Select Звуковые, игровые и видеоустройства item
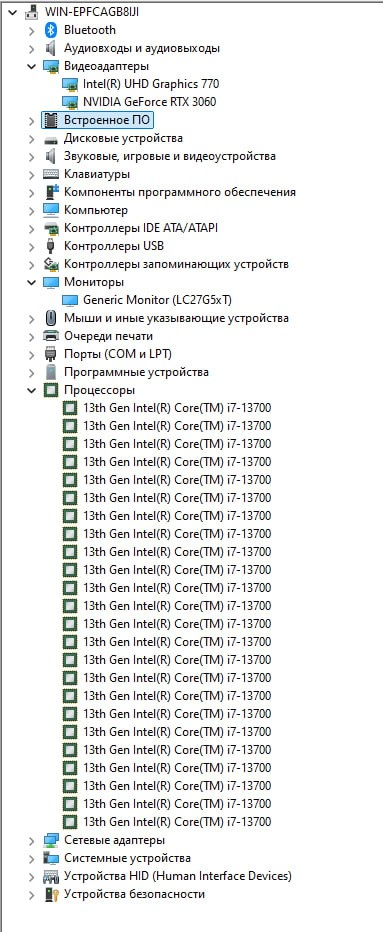The width and height of the screenshot is (383, 932). [x=170, y=156]
